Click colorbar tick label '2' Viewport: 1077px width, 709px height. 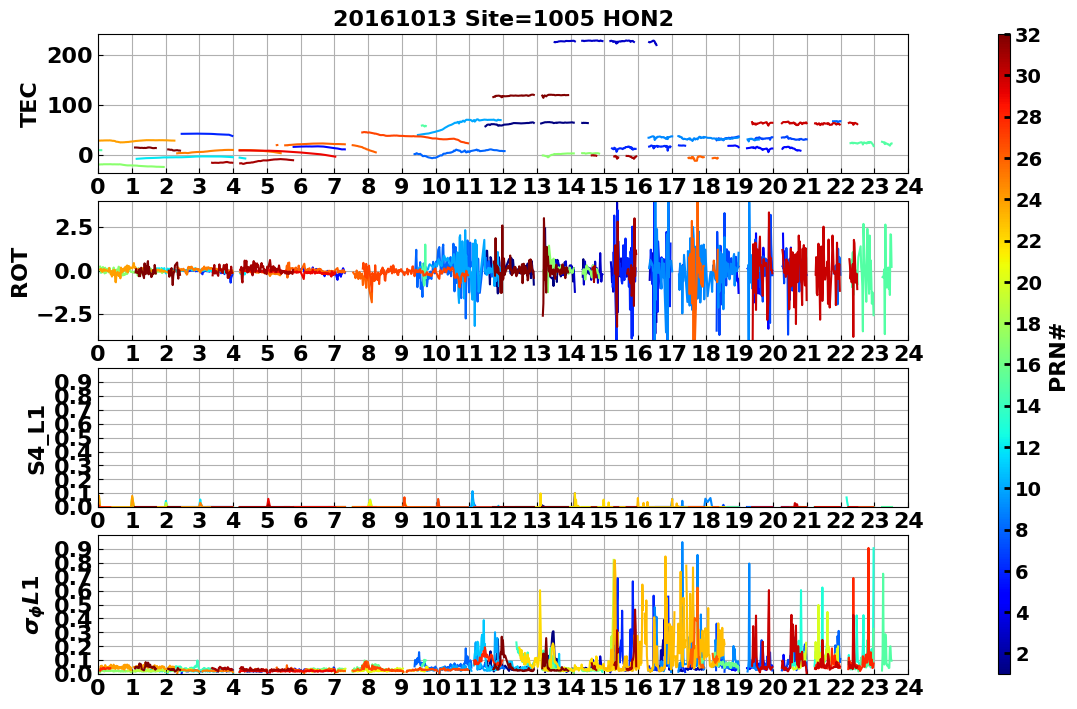click(1023, 653)
